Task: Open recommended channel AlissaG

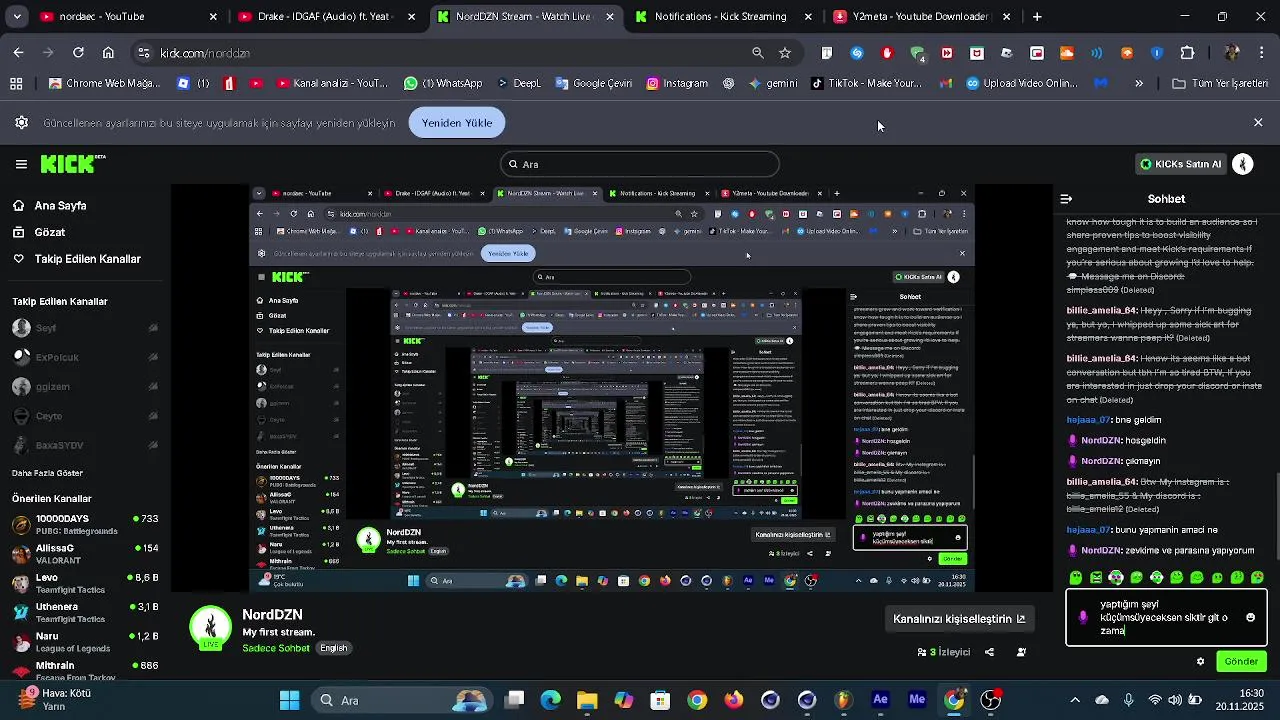Action: click(85, 553)
